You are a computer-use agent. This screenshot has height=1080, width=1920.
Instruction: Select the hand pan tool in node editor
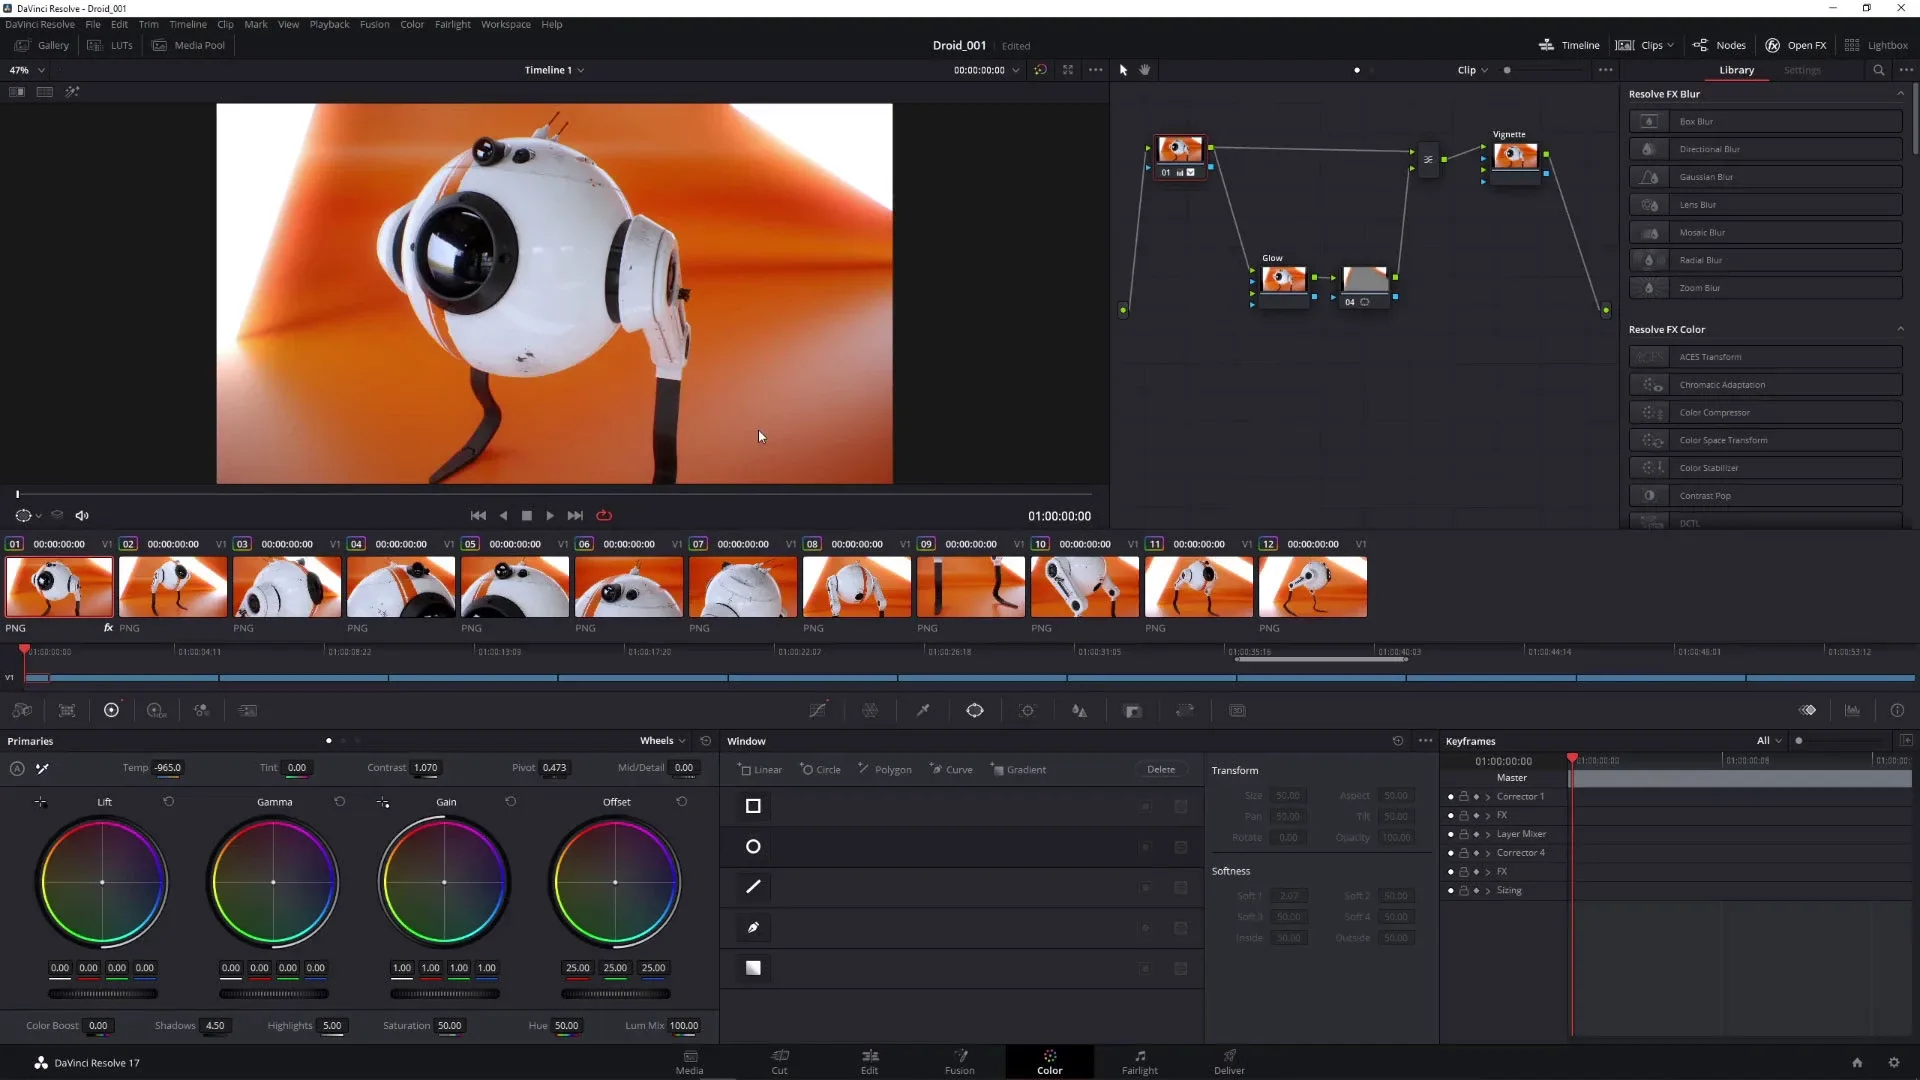pos(1145,70)
